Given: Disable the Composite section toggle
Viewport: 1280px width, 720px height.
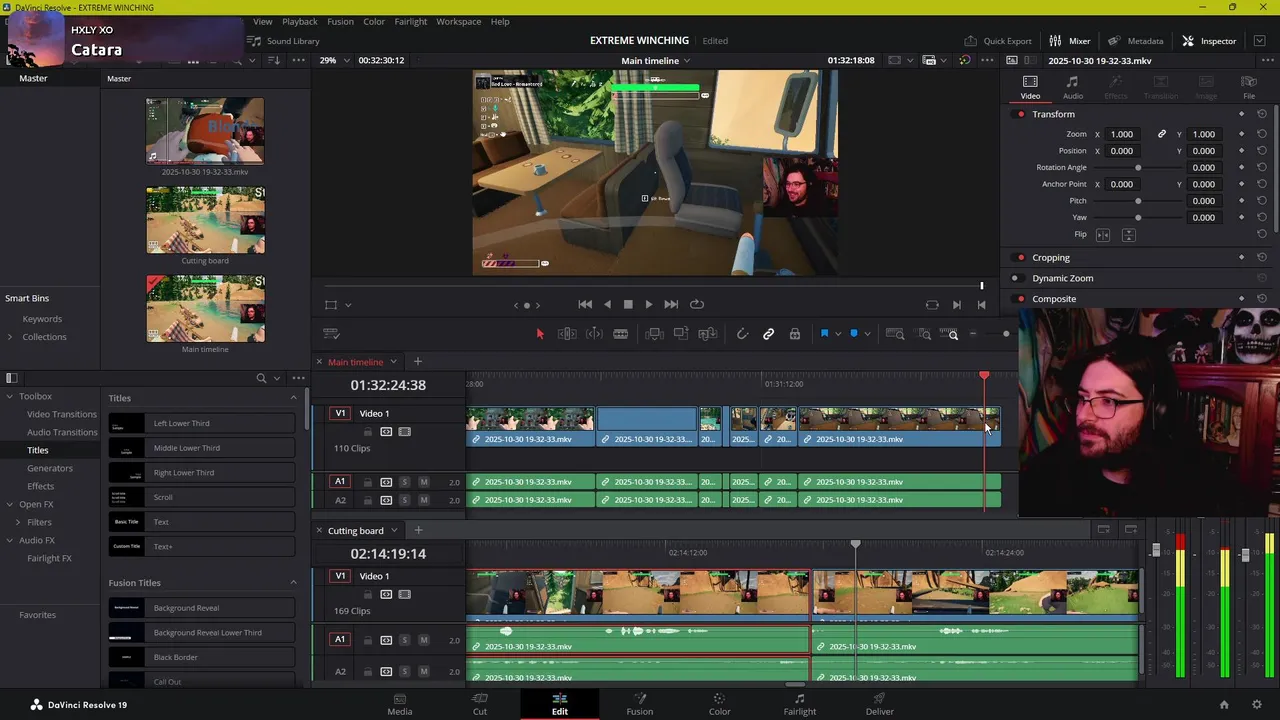Looking at the screenshot, I should point(1020,299).
